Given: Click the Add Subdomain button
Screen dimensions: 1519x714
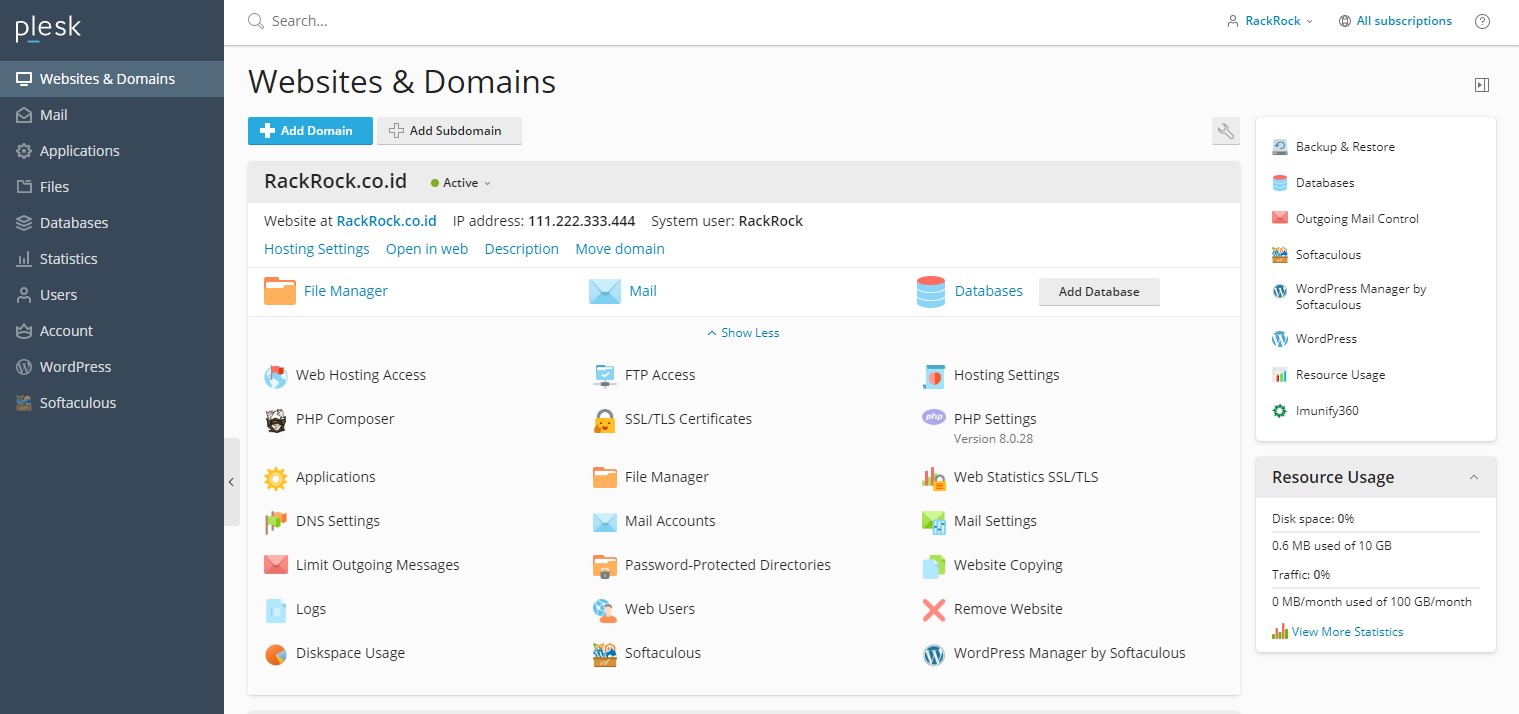Looking at the screenshot, I should pos(449,131).
